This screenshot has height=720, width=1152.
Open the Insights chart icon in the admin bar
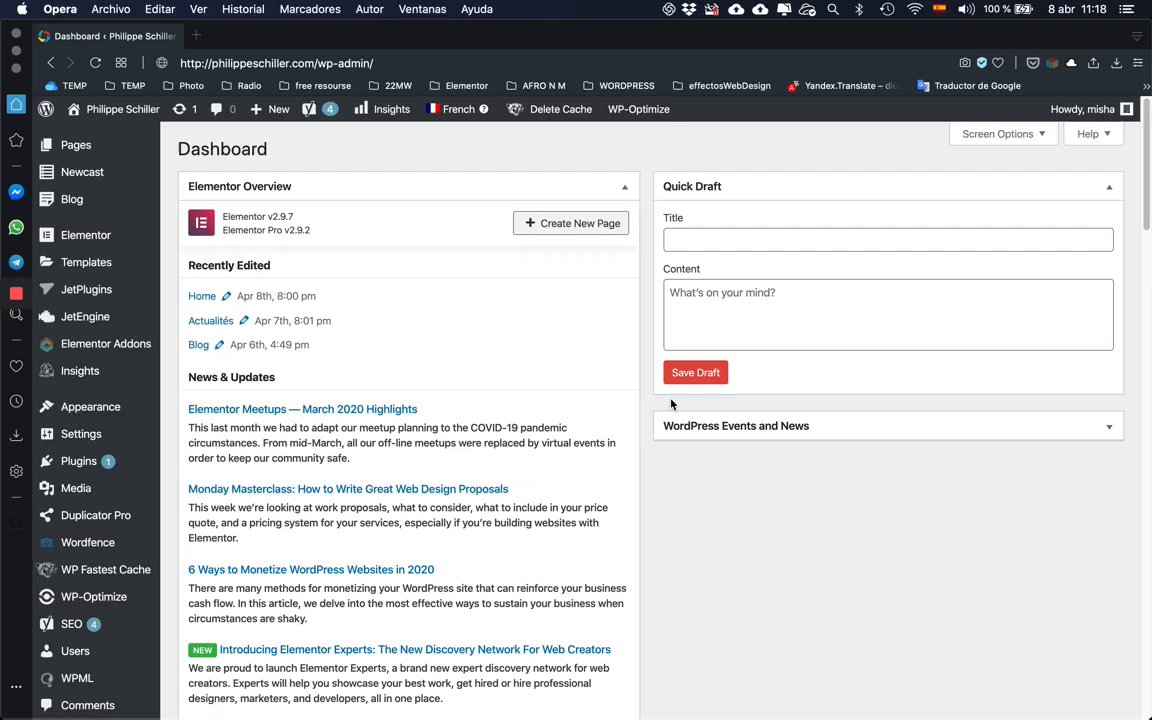point(361,108)
